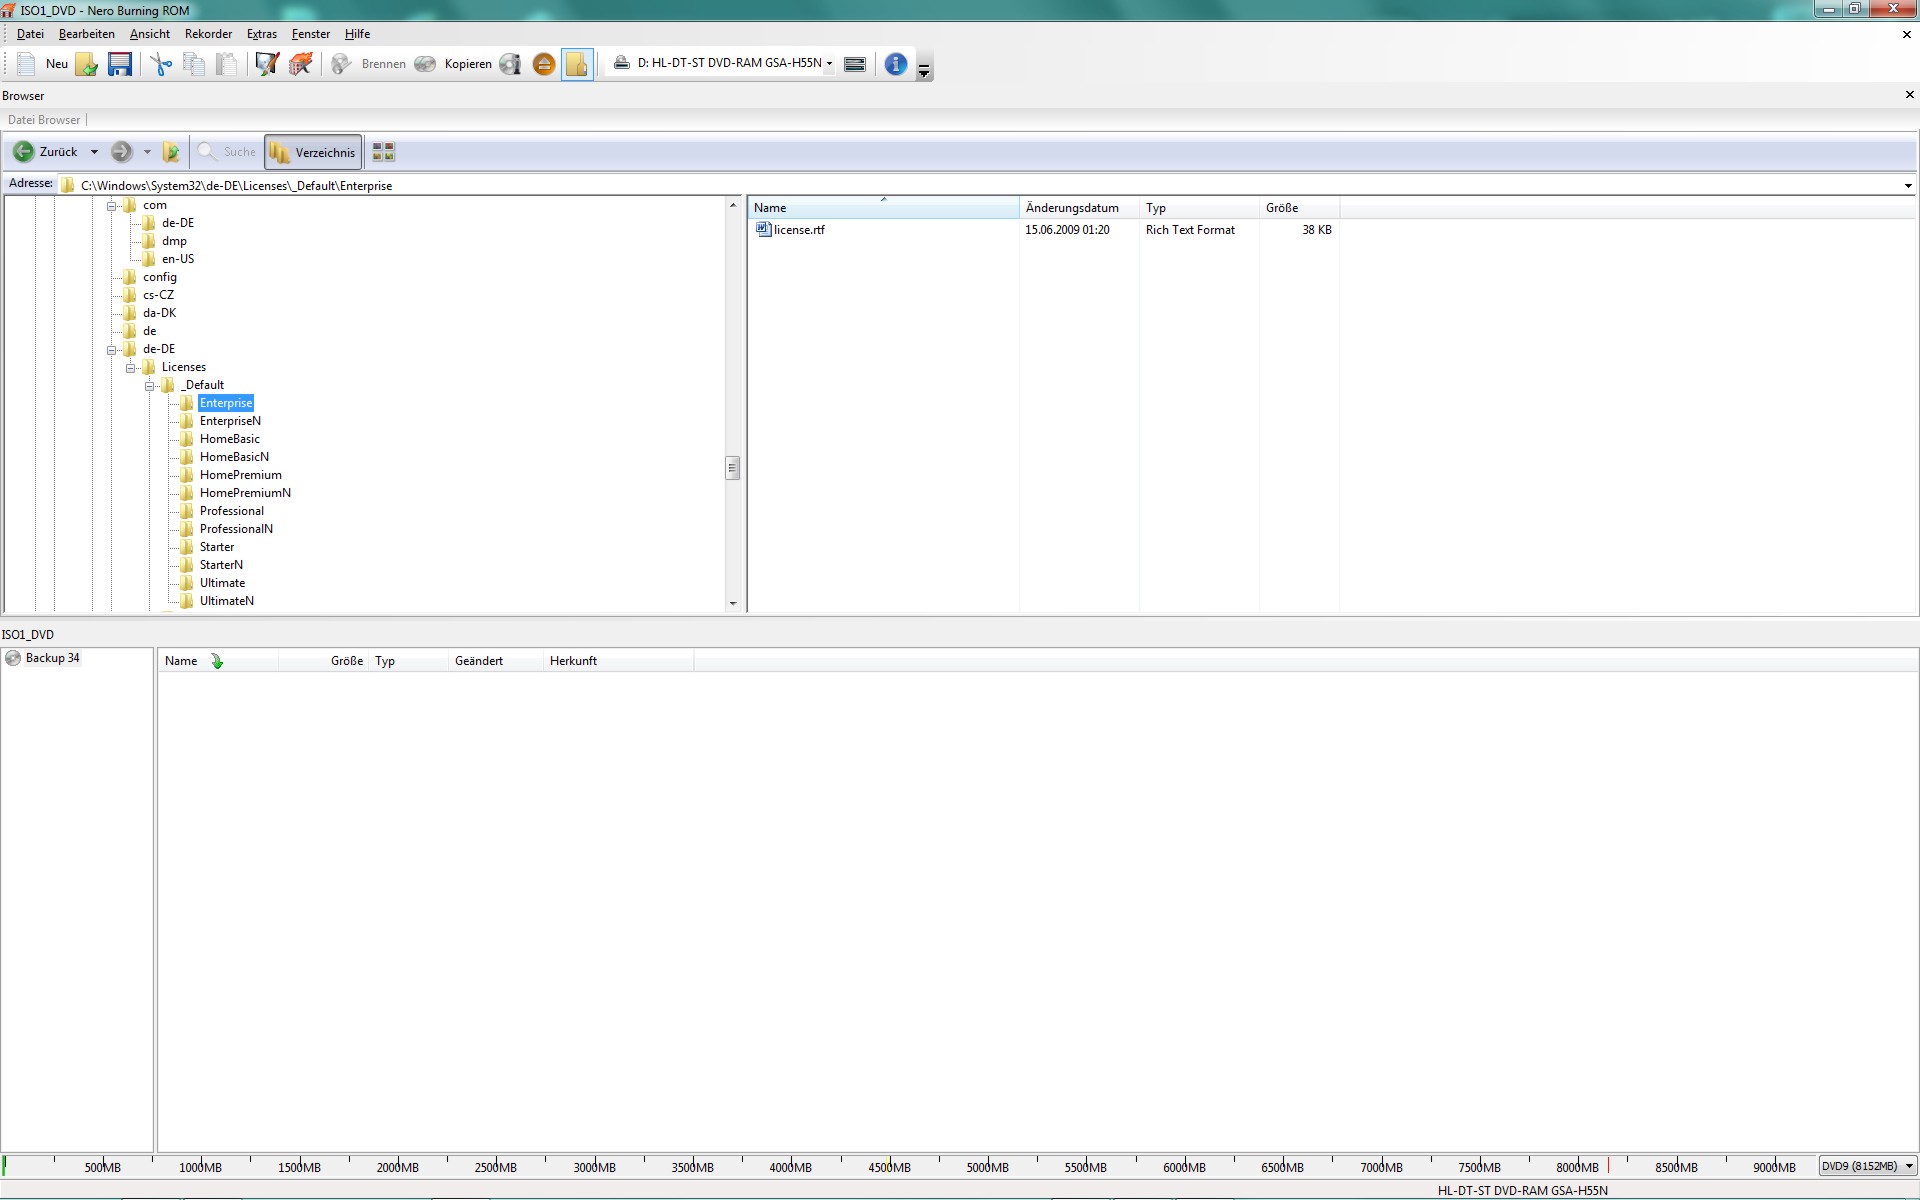Click the recorder selection icon beside drive dropdown
Screen dimensions: 1920x1200
(x=855, y=64)
